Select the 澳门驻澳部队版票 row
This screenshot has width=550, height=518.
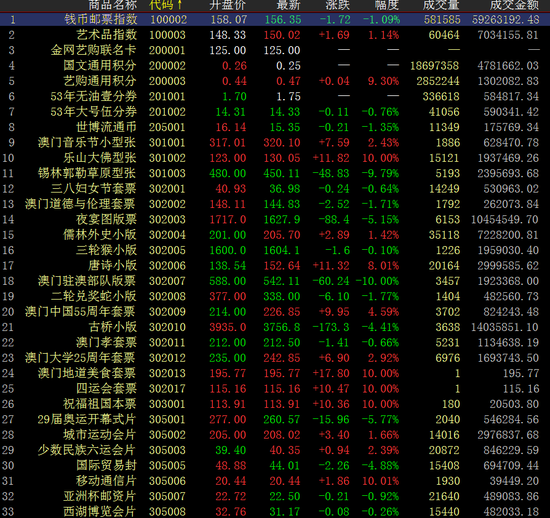[275, 281]
